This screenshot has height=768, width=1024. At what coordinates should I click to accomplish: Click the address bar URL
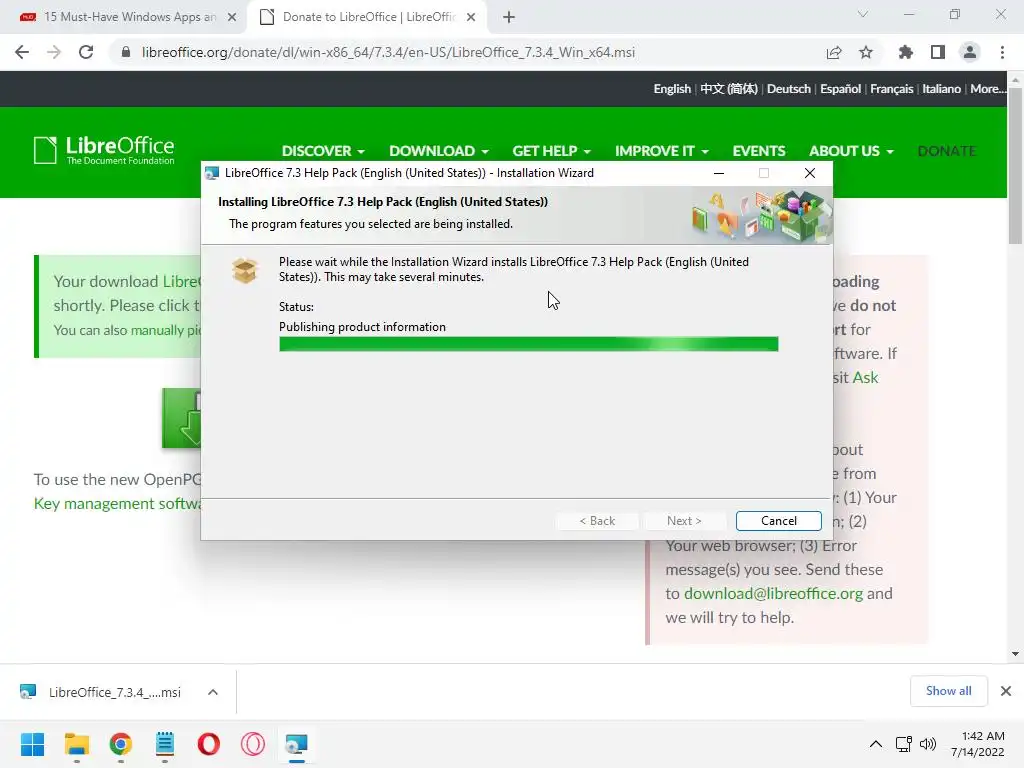[388, 52]
